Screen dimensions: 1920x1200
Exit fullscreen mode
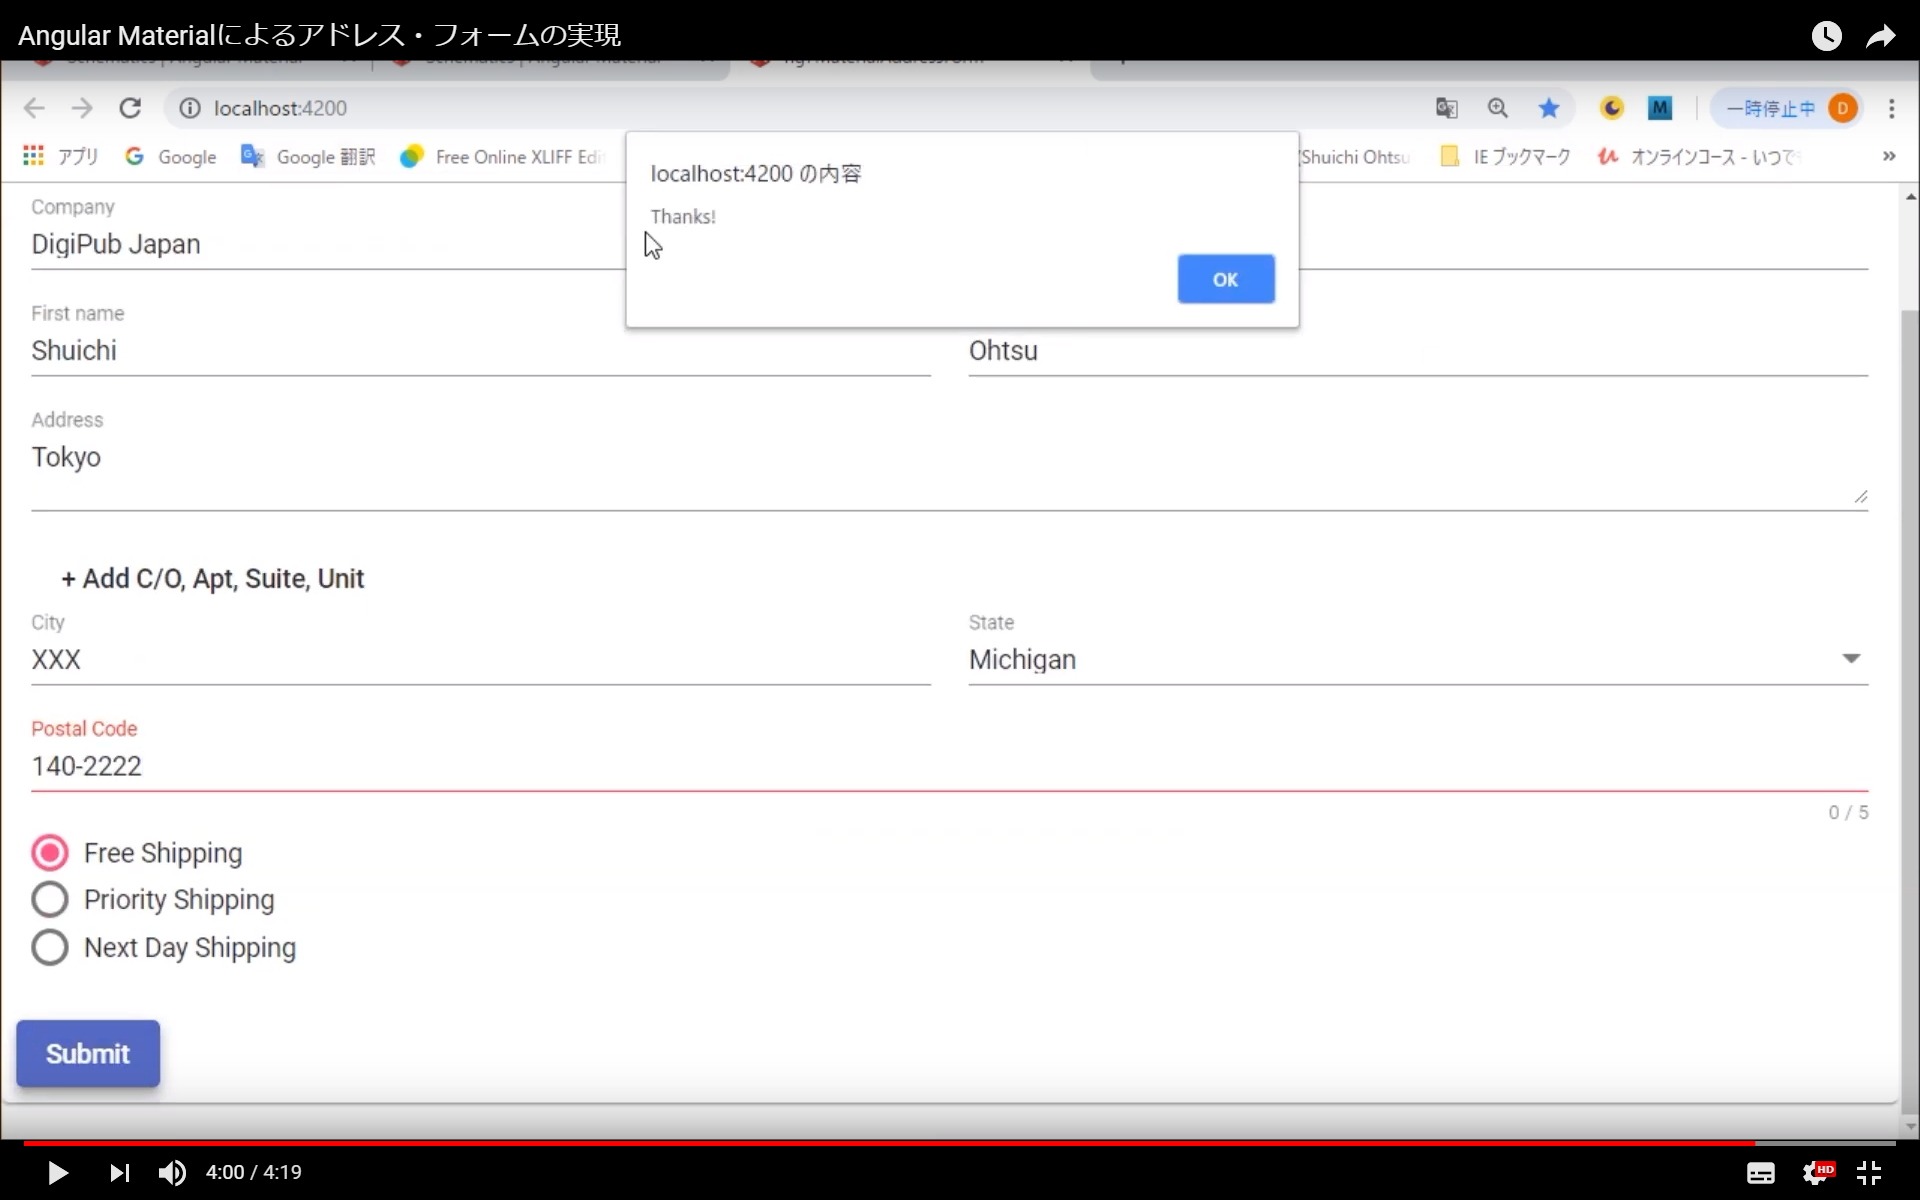[x=1869, y=1172]
